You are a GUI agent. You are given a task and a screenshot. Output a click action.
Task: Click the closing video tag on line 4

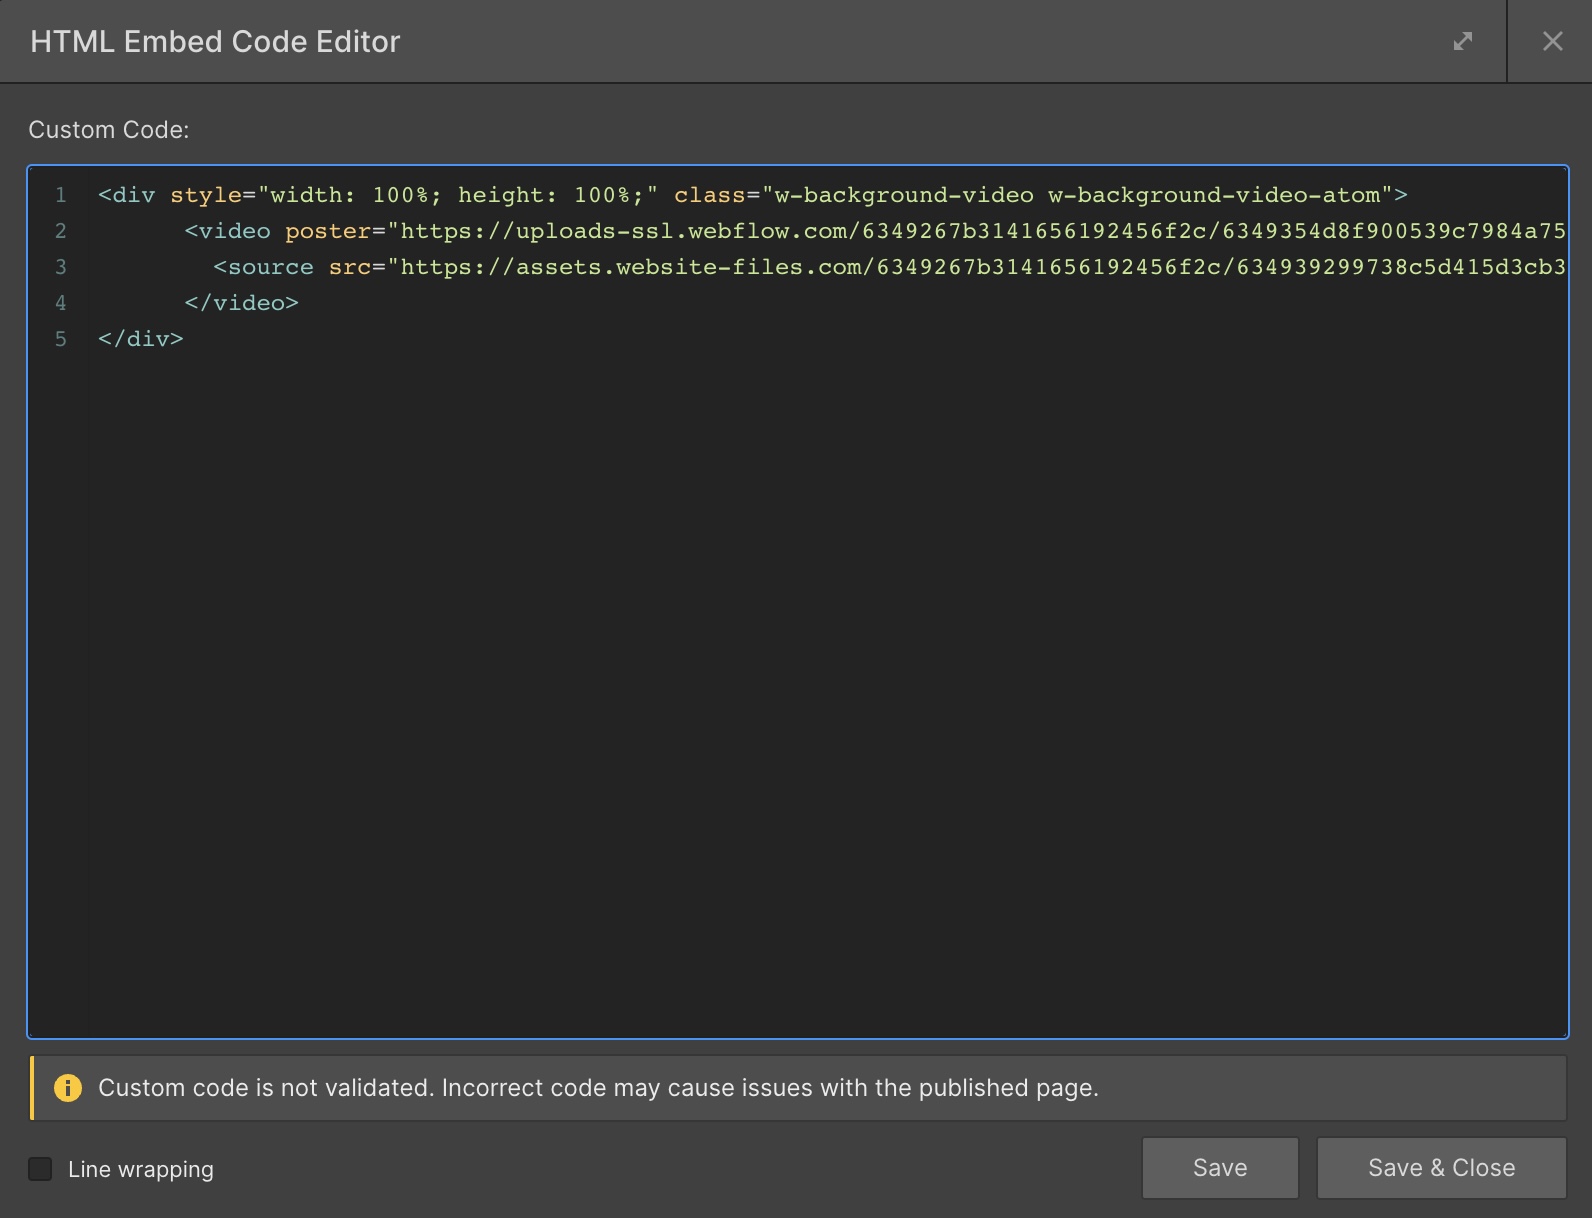tap(241, 303)
